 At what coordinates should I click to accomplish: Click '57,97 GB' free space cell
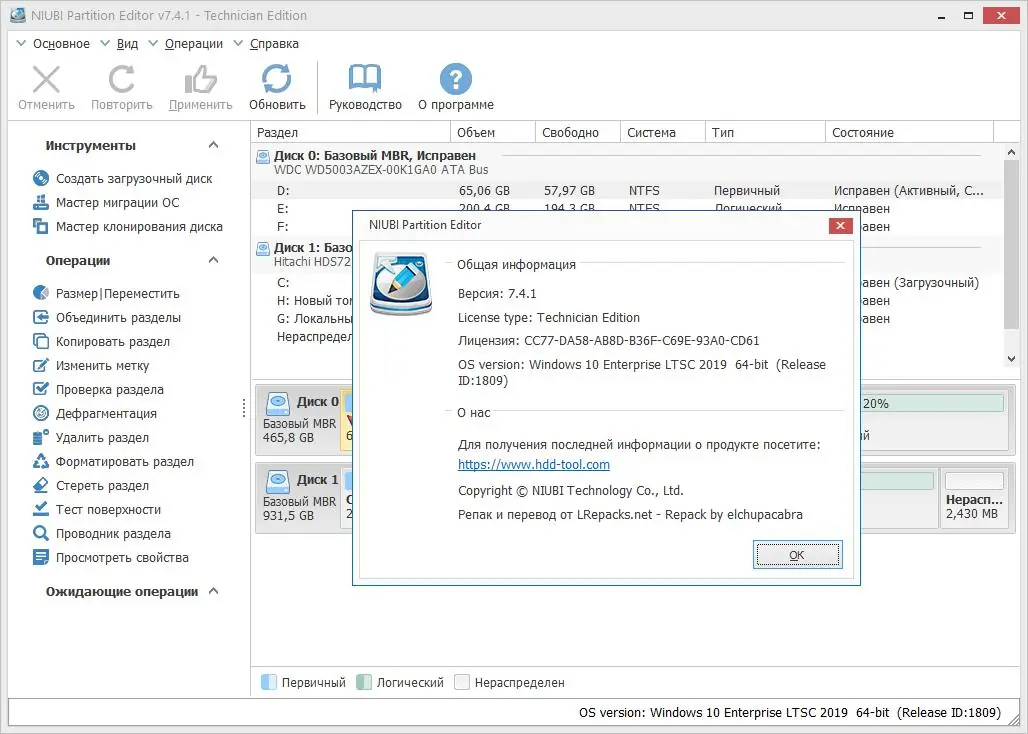tap(569, 191)
